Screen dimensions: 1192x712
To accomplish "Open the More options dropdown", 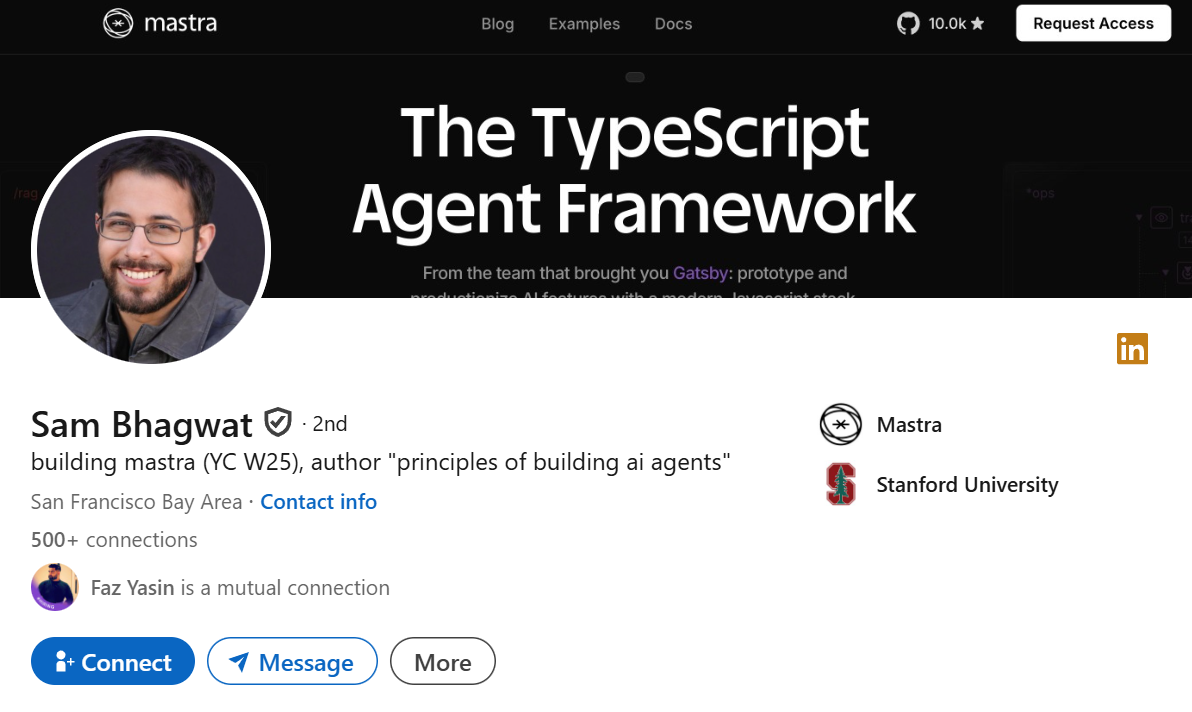I will click(442, 662).
